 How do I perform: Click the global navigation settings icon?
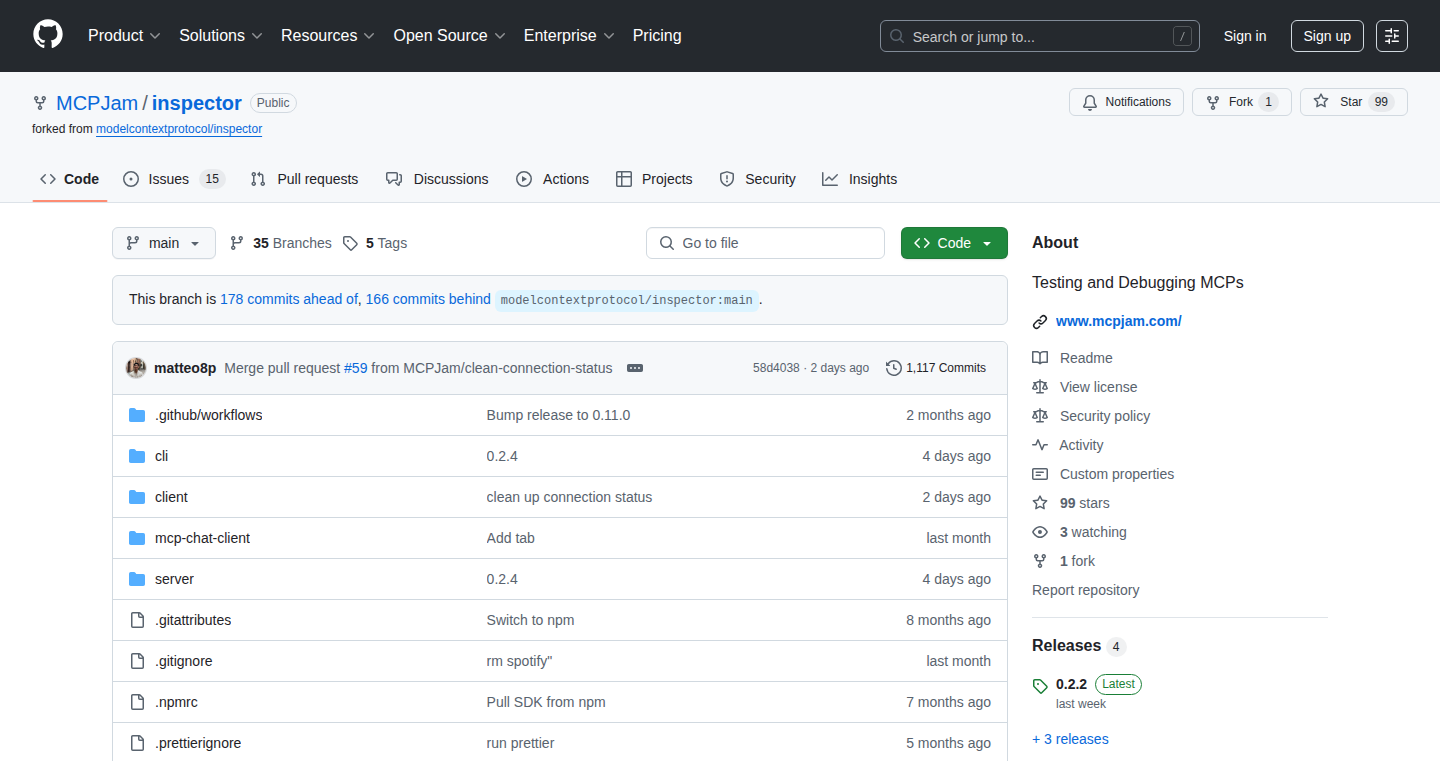tap(1391, 36)
